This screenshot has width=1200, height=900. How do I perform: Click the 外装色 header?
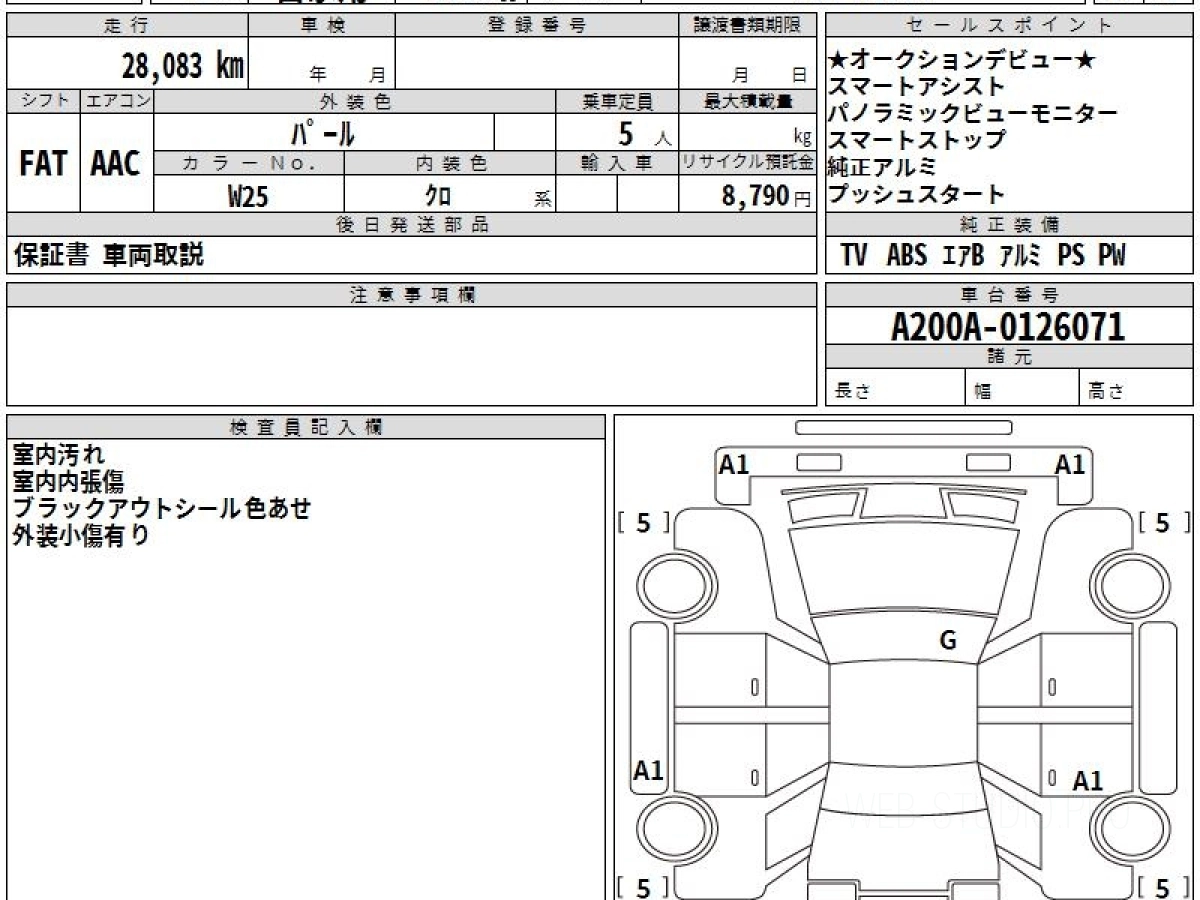(355, 101)
